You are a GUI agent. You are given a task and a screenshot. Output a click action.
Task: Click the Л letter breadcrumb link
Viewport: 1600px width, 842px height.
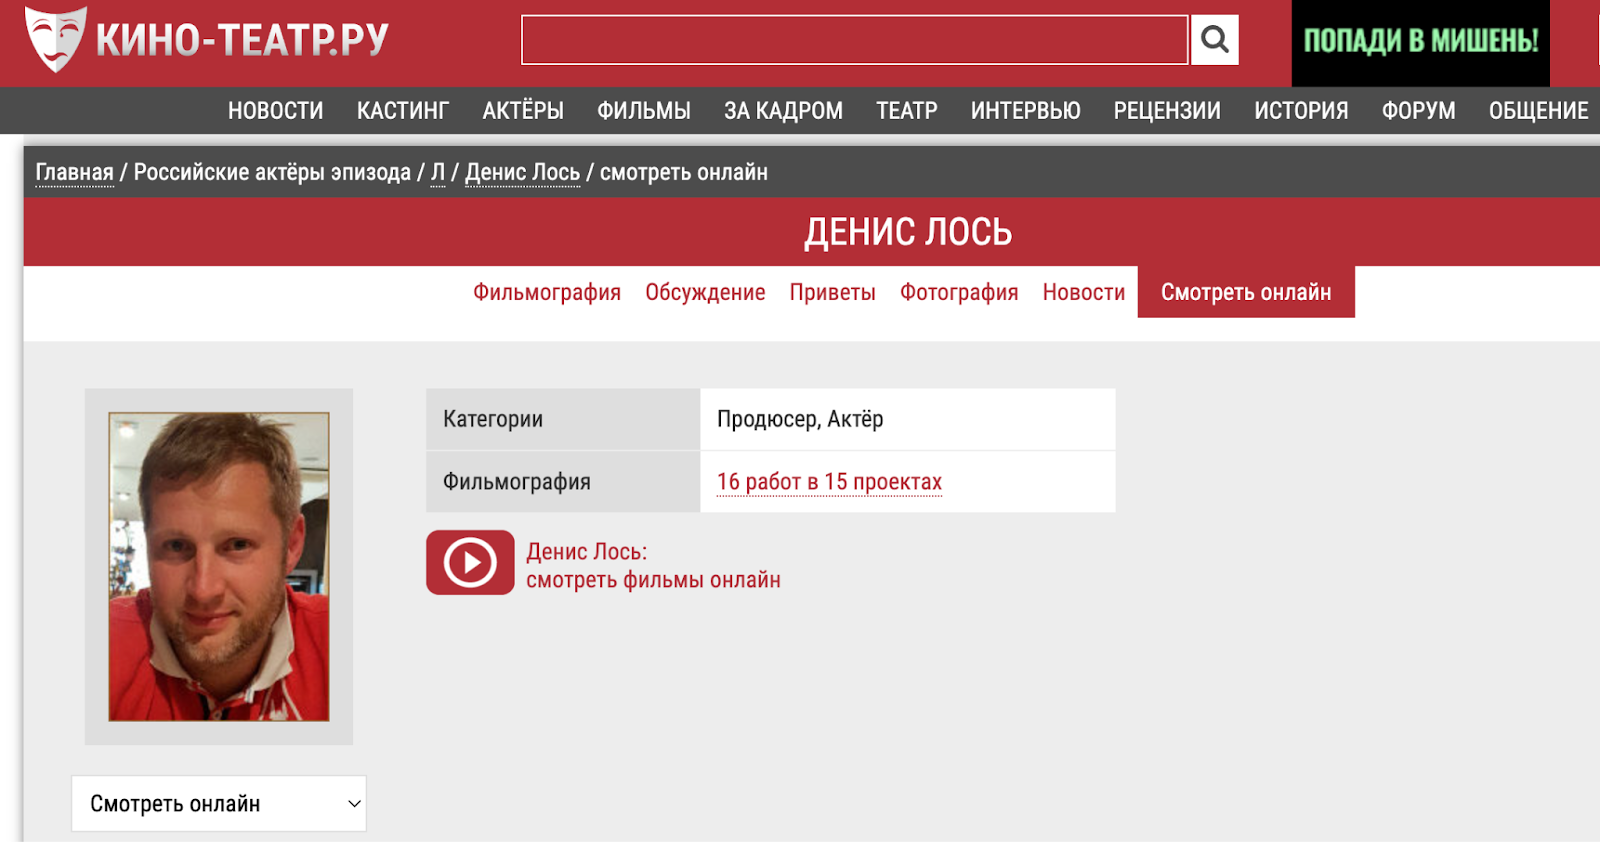pyautogui.click(x=438, y=172)
